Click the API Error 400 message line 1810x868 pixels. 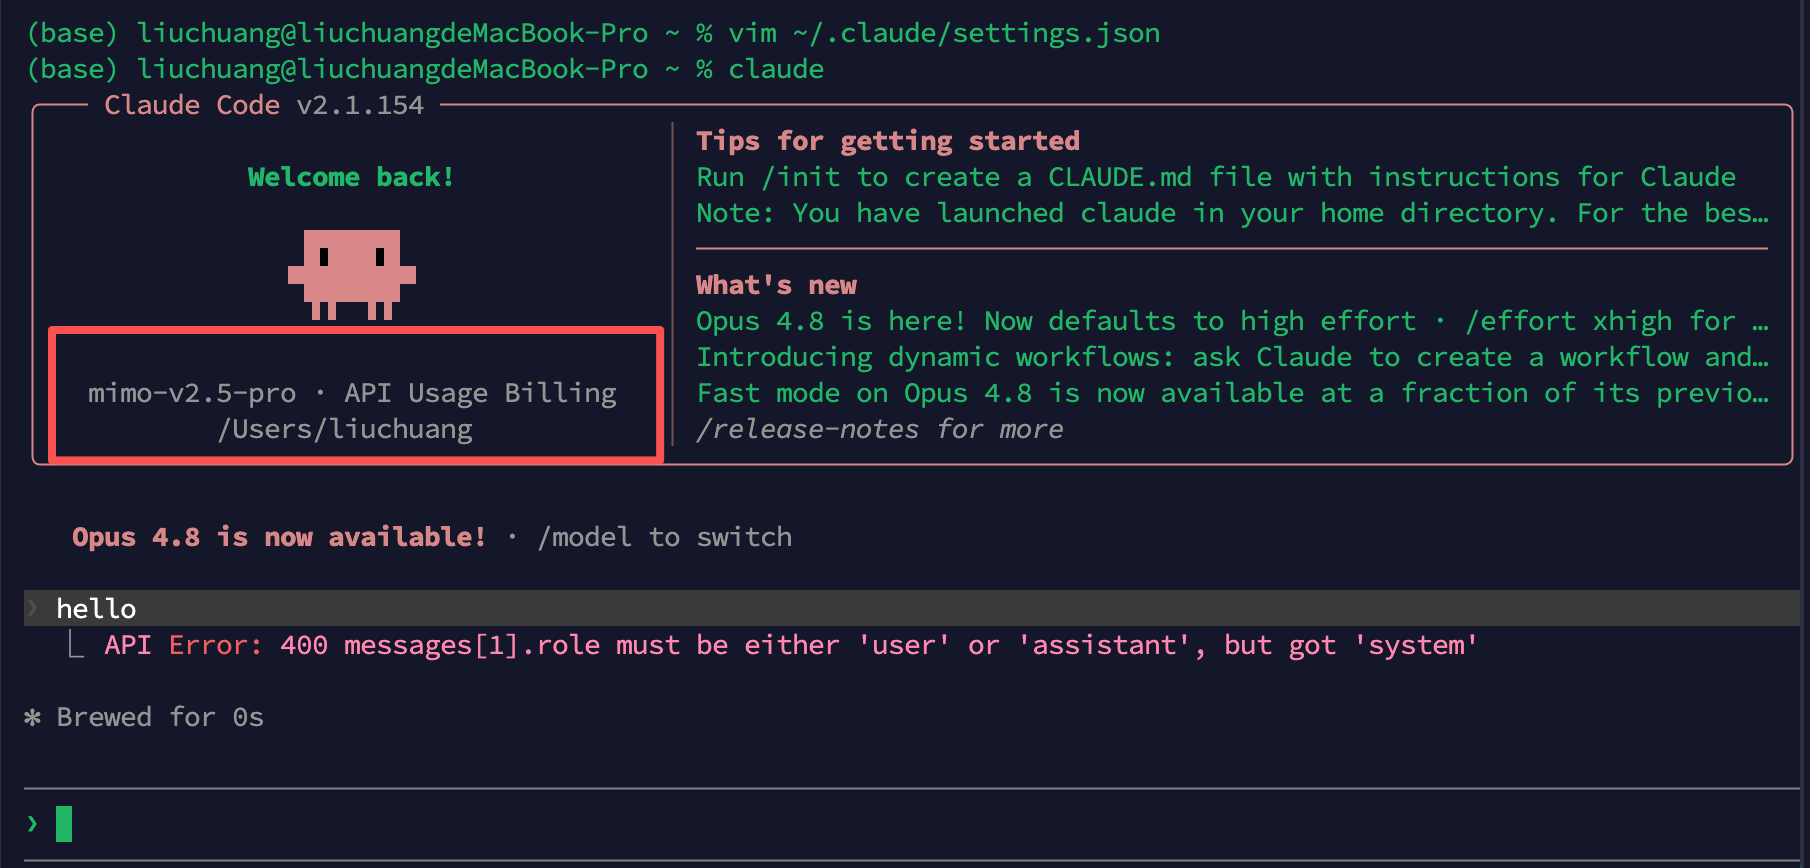click(x=790, y=645)
